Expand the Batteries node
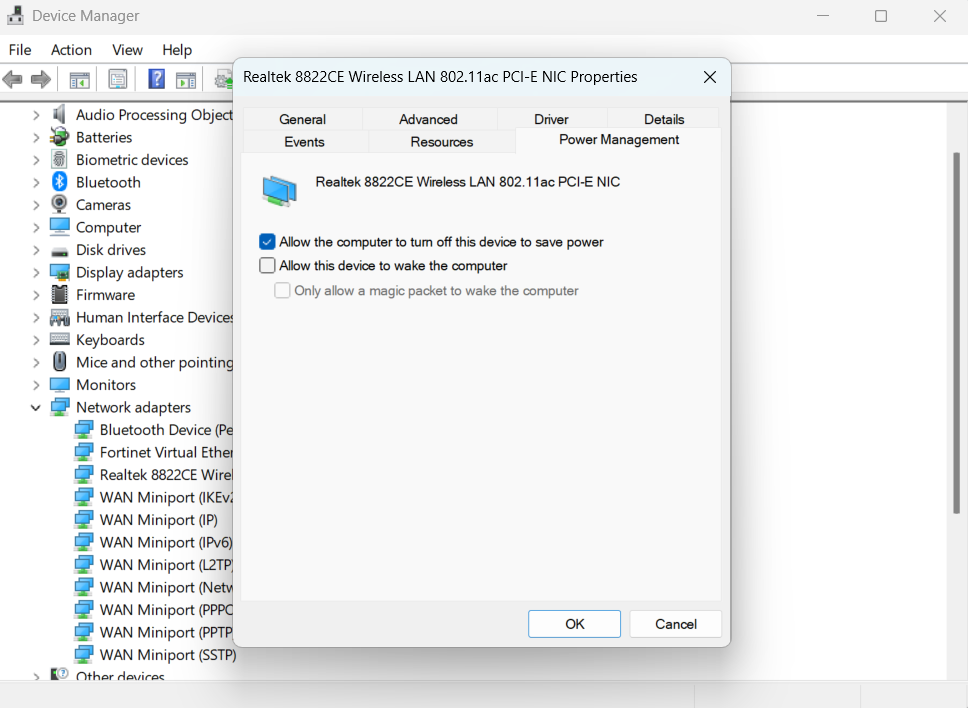This screenshot has width=968, height=708. coord(36,138)
